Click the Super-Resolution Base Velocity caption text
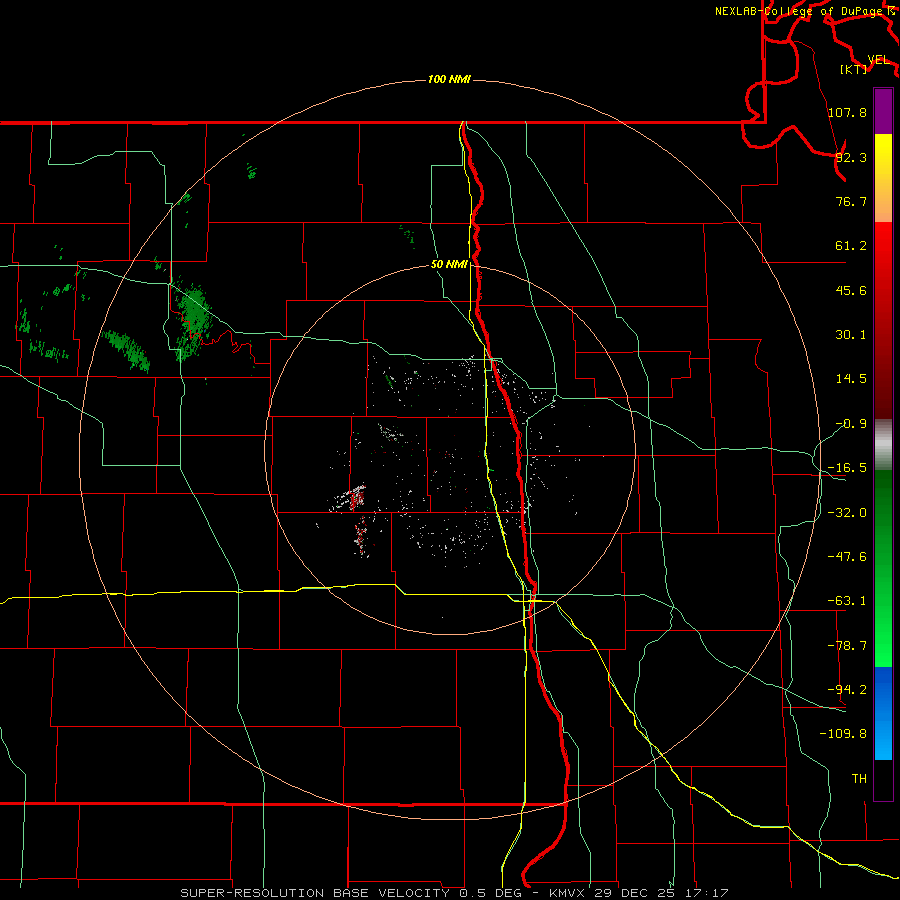The width and height of the screenshot is (900, 900). click(455, 893)
